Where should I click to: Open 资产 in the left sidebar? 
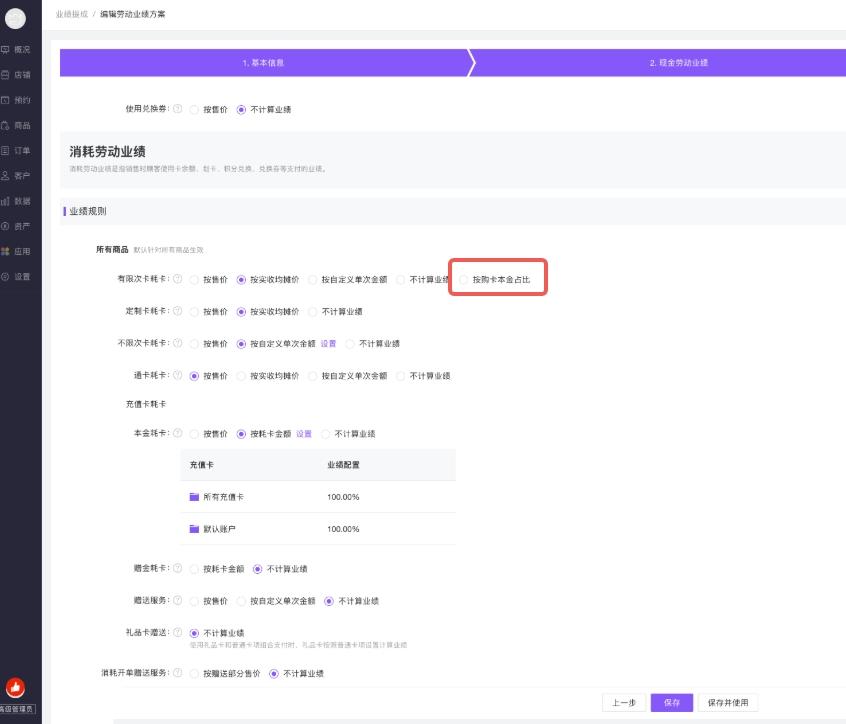point(16,227)
